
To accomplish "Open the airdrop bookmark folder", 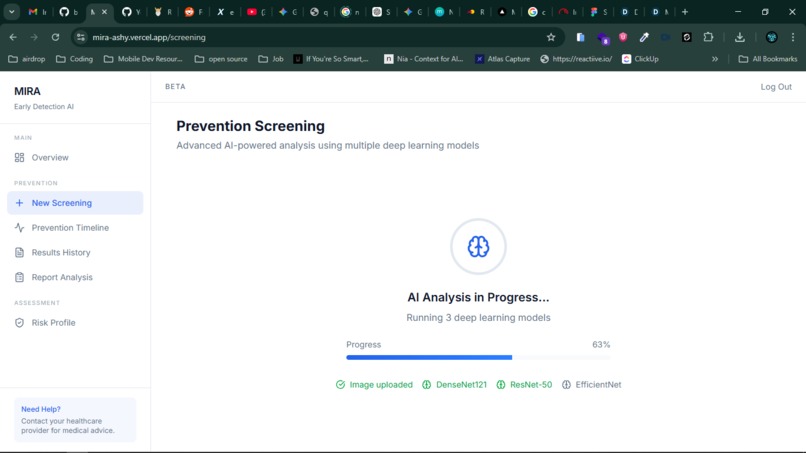I will [27, 59].
